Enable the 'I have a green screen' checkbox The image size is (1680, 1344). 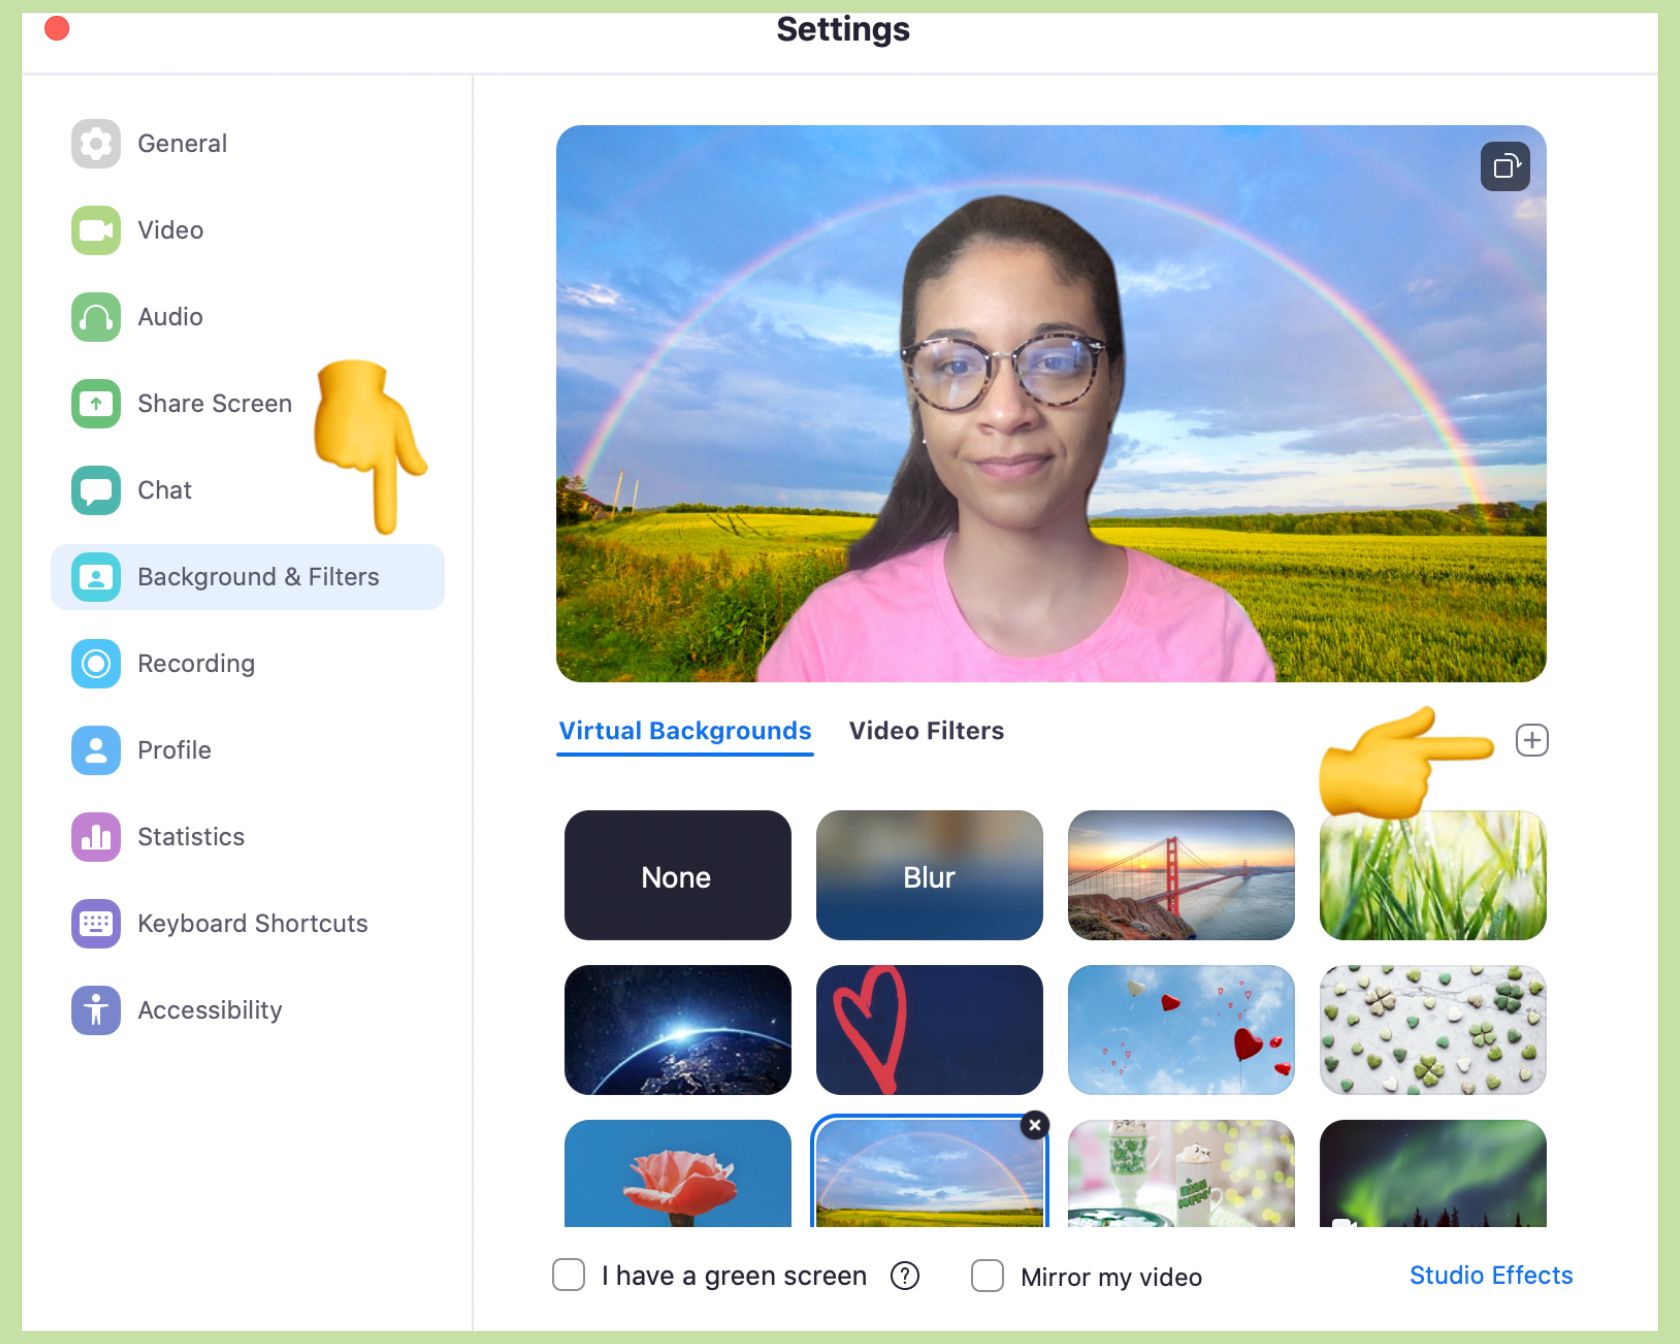point(569,1275)
